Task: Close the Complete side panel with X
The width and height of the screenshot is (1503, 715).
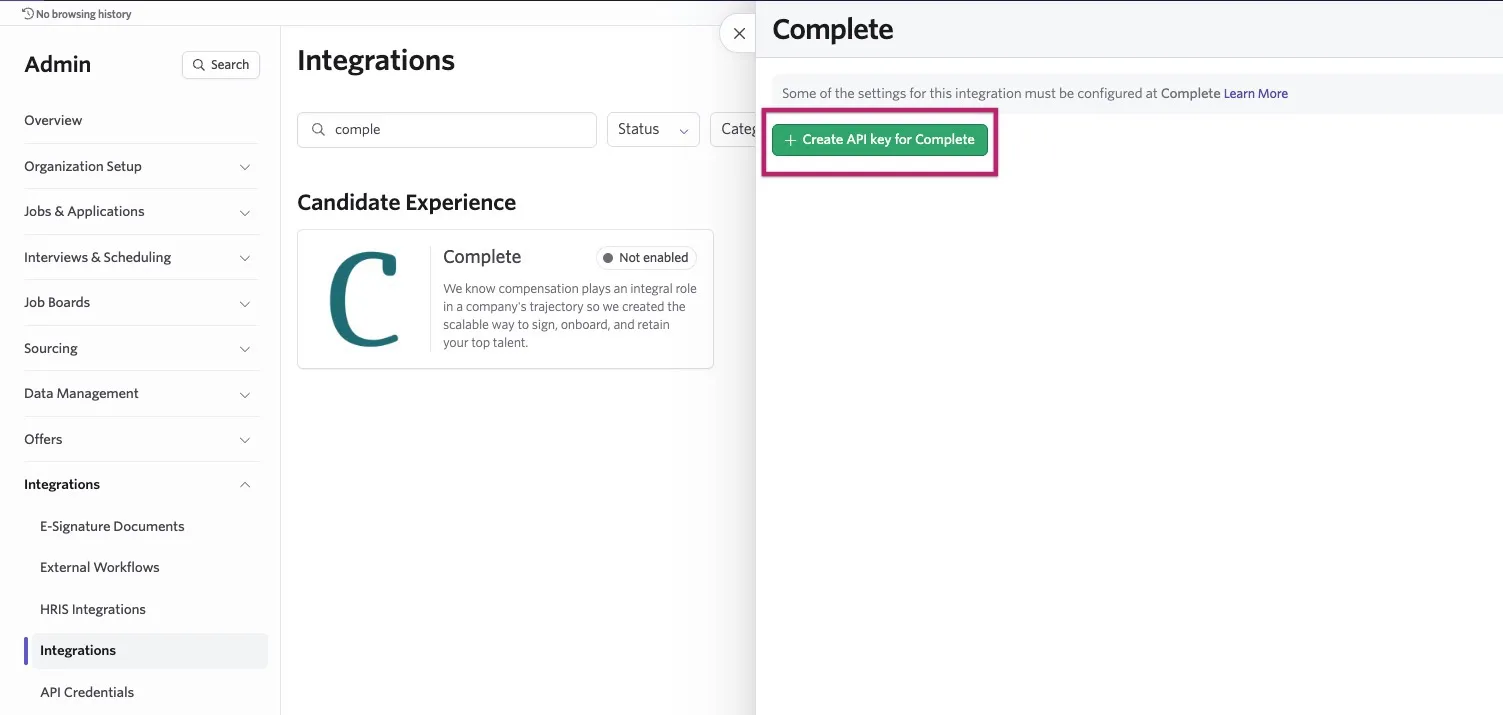Action: pyautogui.click(x=739, y=33)
